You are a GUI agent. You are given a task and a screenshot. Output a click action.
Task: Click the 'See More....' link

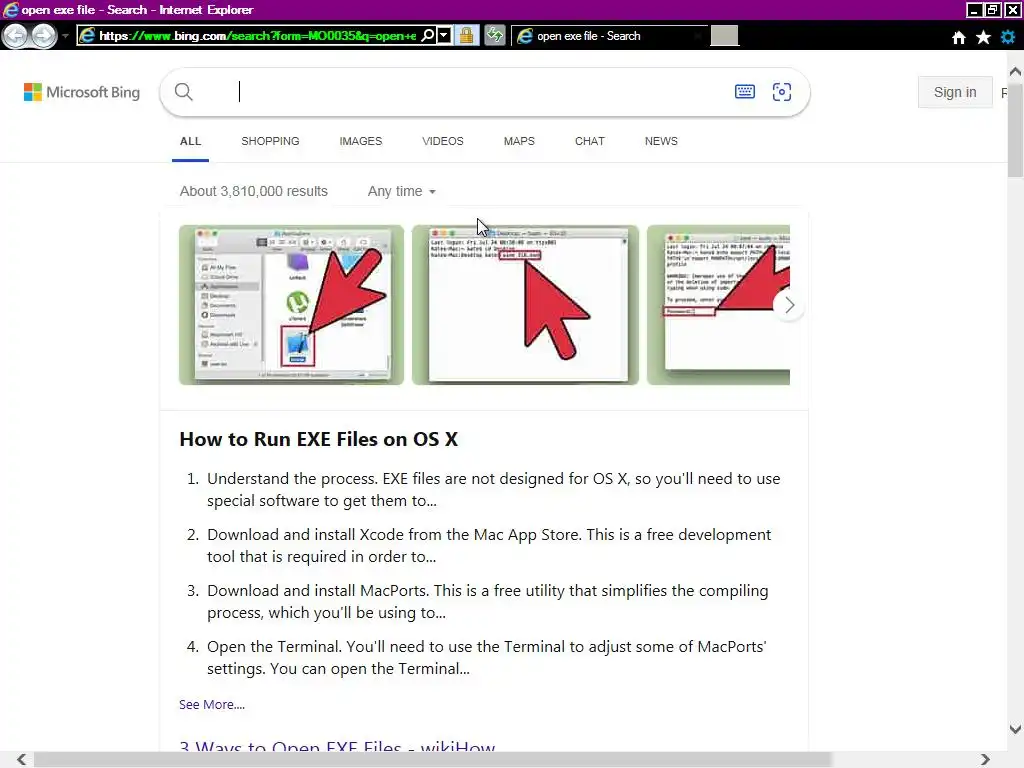[x=212, y=705]
